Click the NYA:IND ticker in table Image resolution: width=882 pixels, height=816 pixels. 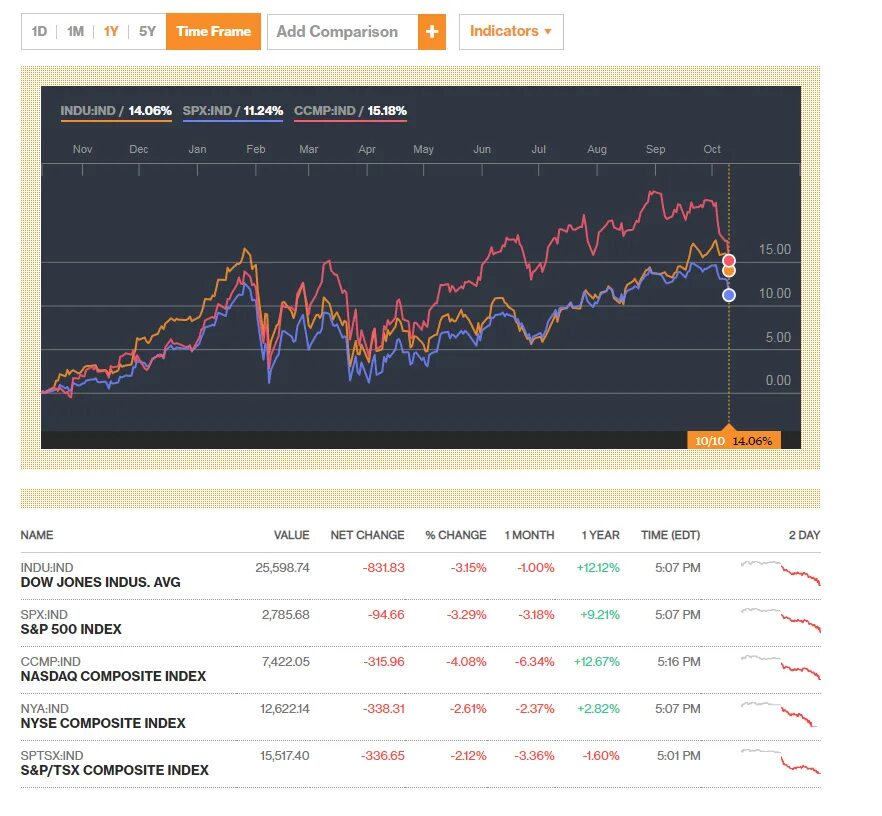pyautogui.click(x=44, y=709)
